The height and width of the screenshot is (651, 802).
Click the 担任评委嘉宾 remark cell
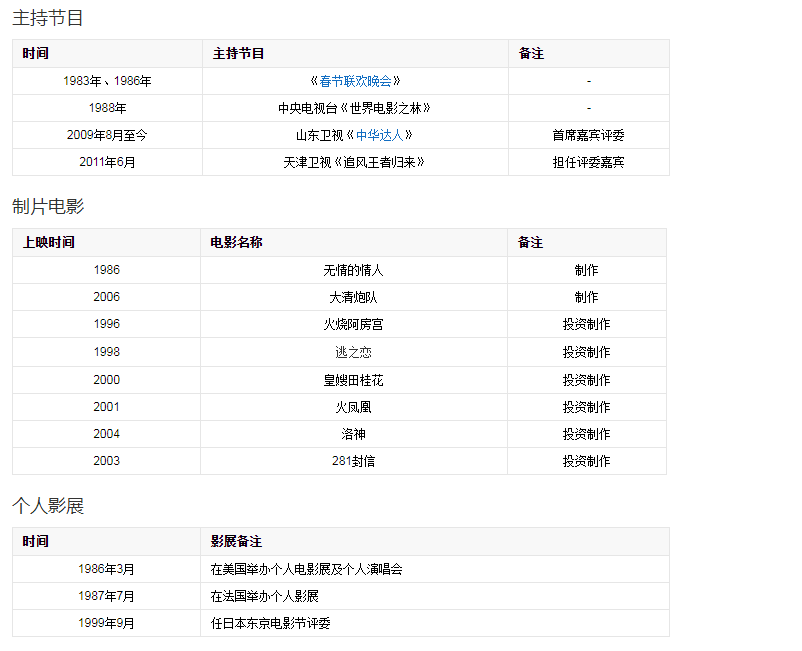click(588, 162)
